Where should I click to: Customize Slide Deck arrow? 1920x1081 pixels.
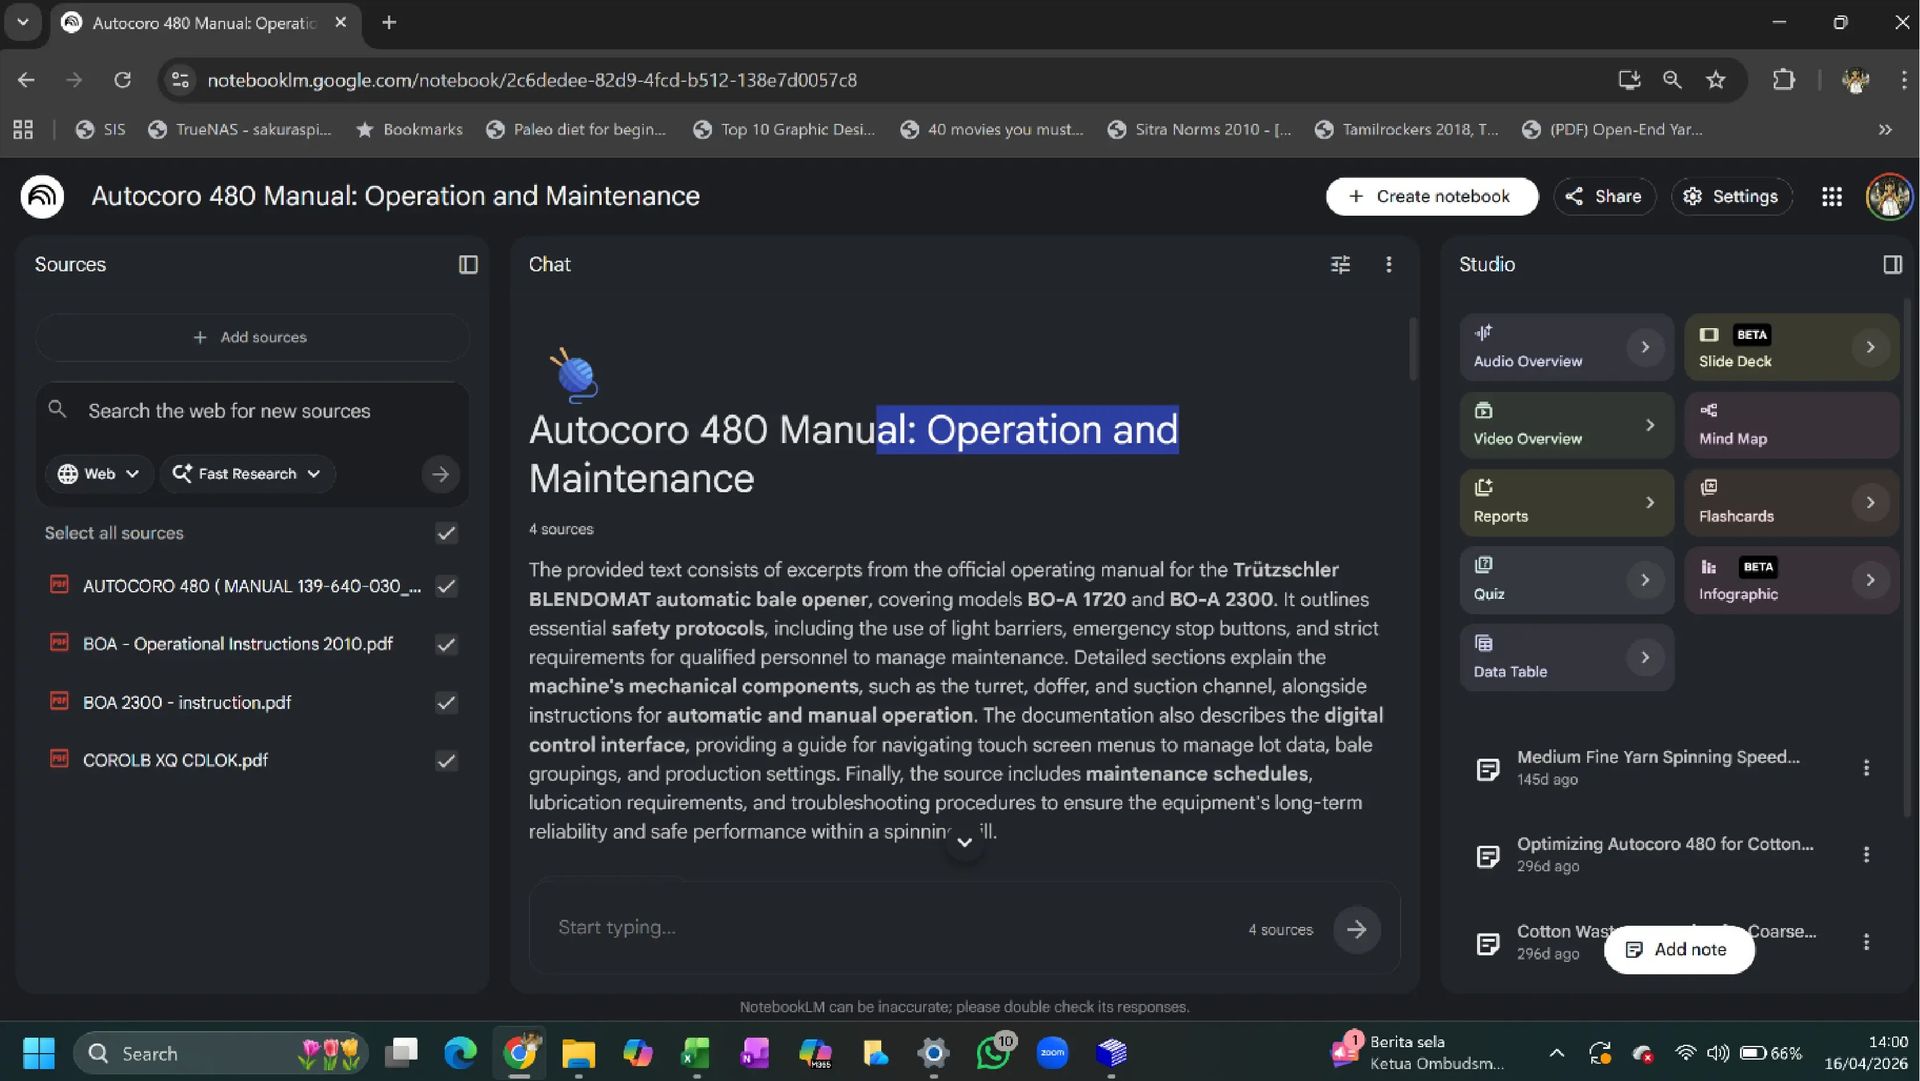click(1870, 347)
